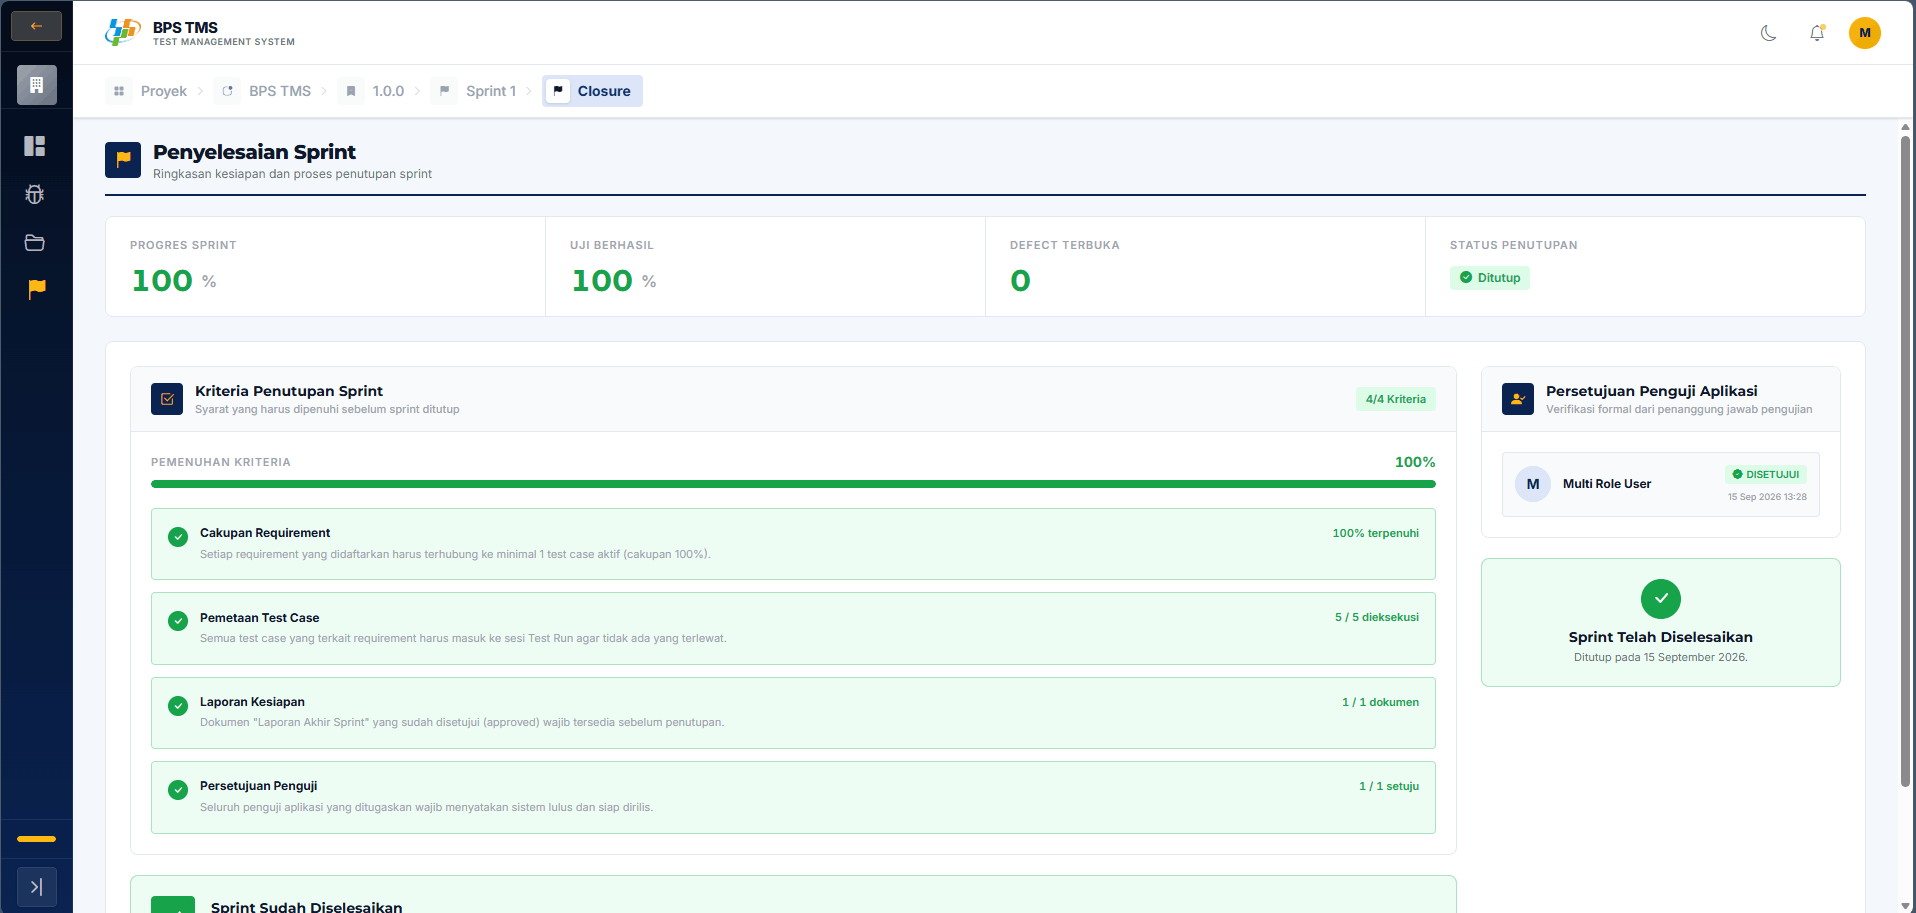Open the folder icon in sidebar
Screen dimensions: 1916x913
point(35,242)
